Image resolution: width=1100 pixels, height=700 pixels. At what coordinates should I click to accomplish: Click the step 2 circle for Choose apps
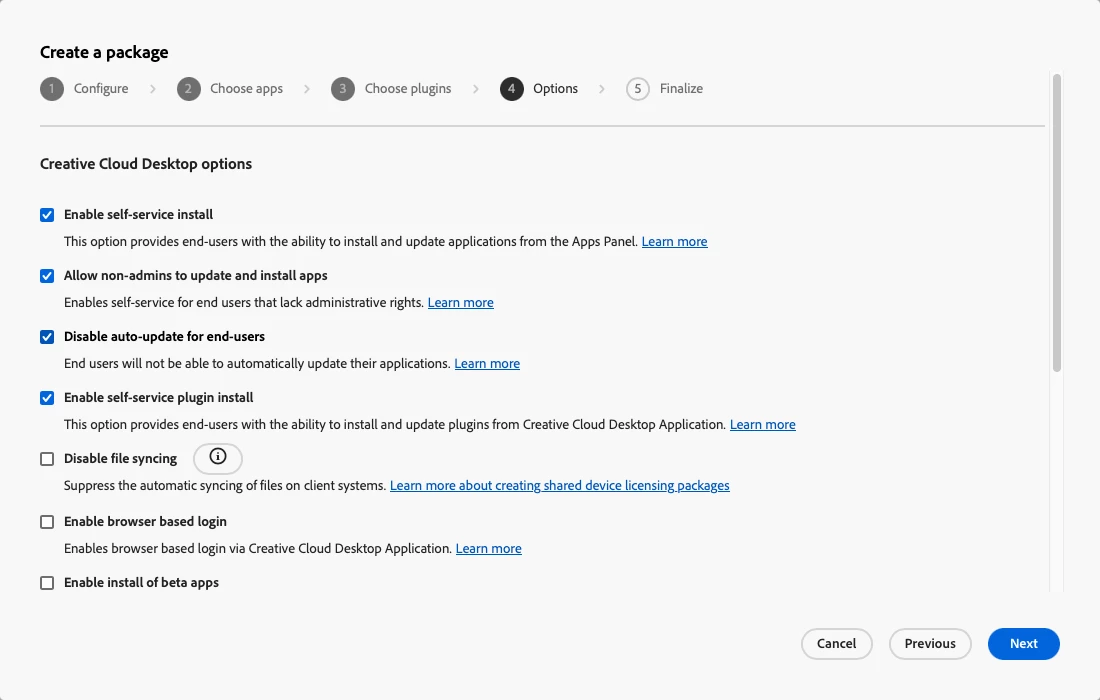click(x=189, y=89)
